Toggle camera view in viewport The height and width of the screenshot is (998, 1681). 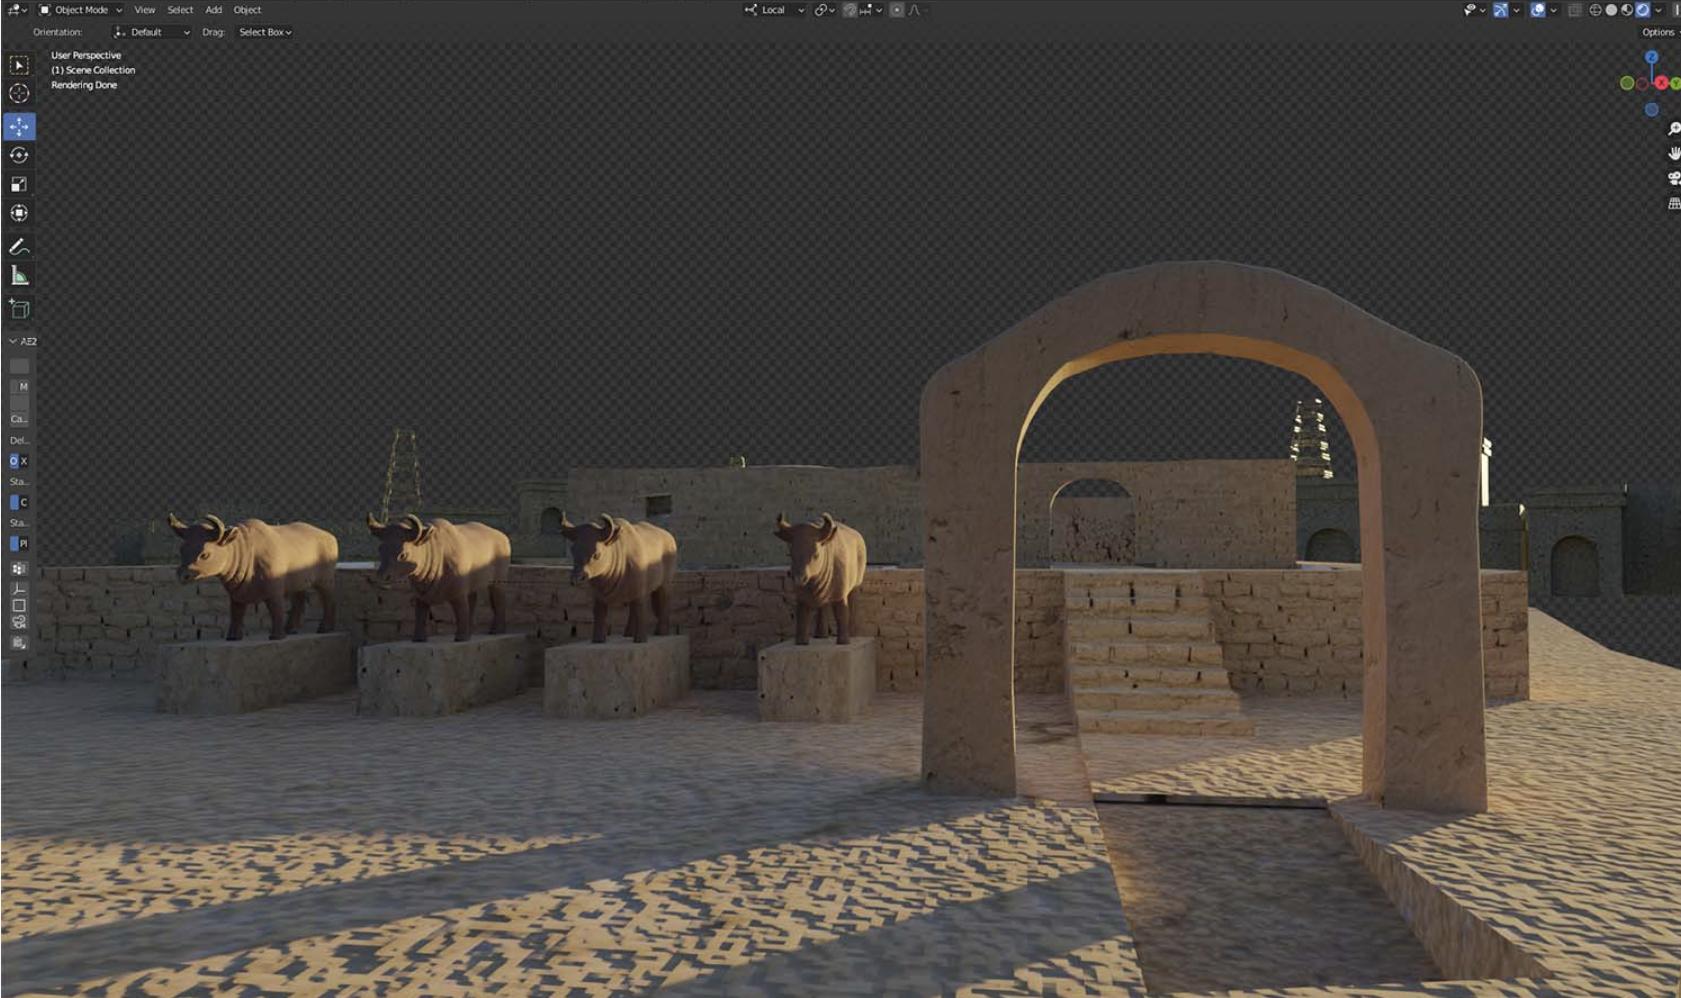1673,178
